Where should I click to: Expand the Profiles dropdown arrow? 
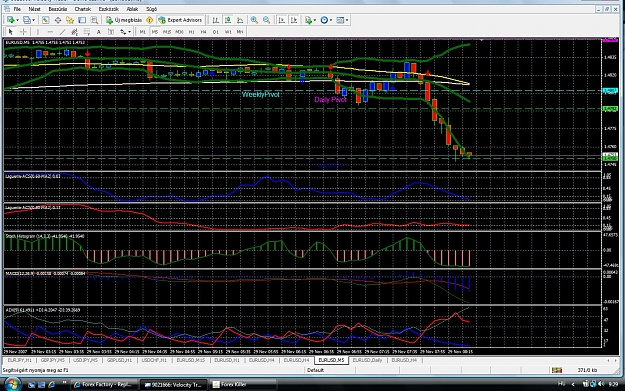click(33, 20)
